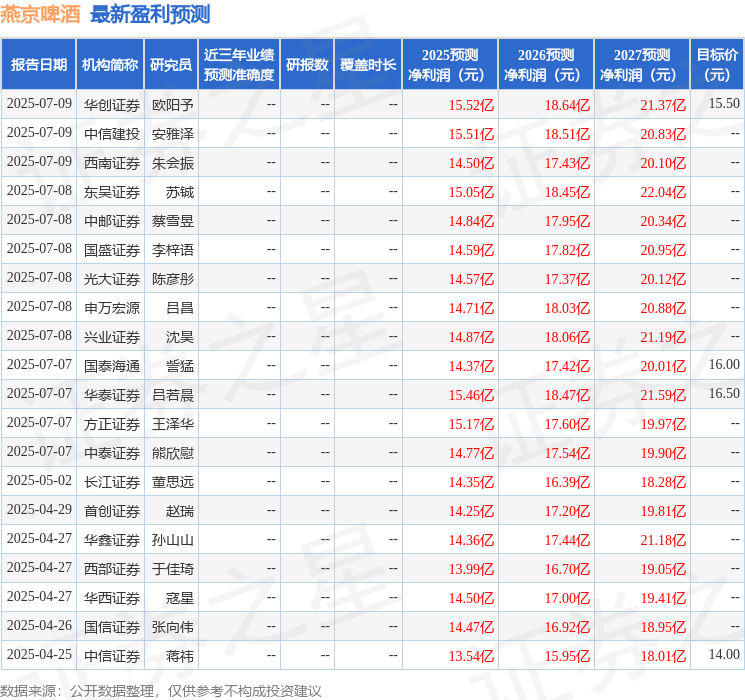Click the 最新盈利预测 heading
Screen dimensions: 745x700
(150, 15)
